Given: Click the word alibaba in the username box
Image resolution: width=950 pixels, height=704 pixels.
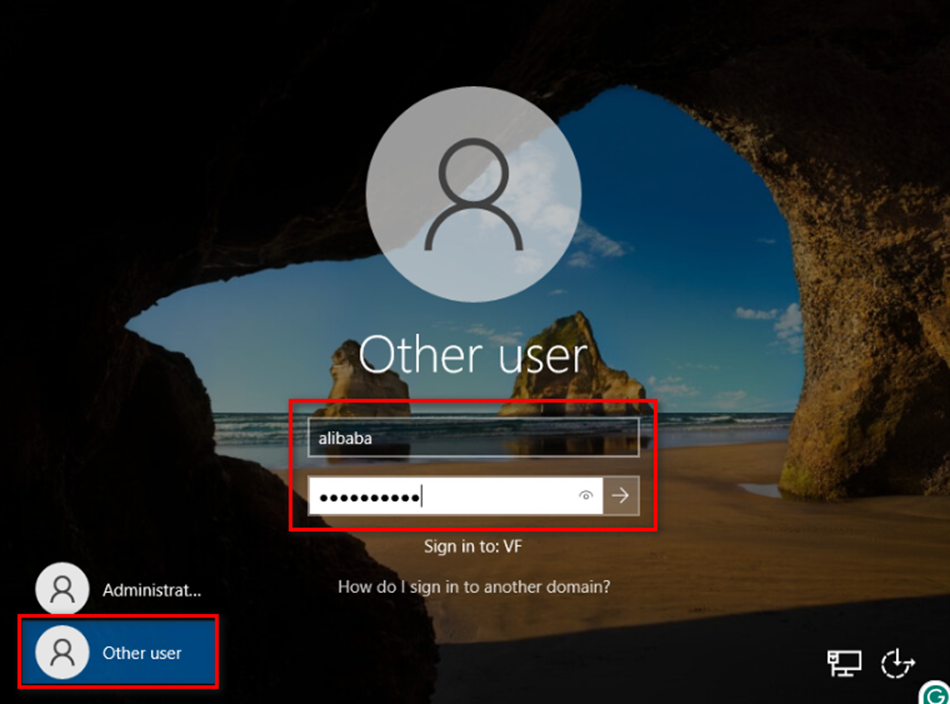Looking at the screenshot, I should click(x=345, y=437).
